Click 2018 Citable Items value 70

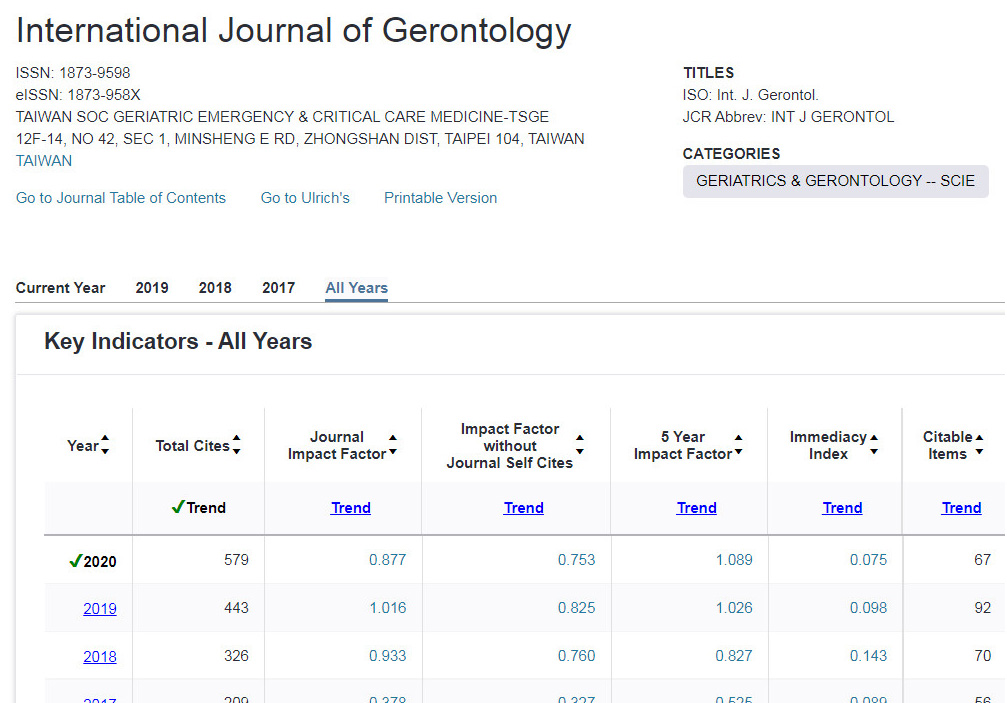983,656
